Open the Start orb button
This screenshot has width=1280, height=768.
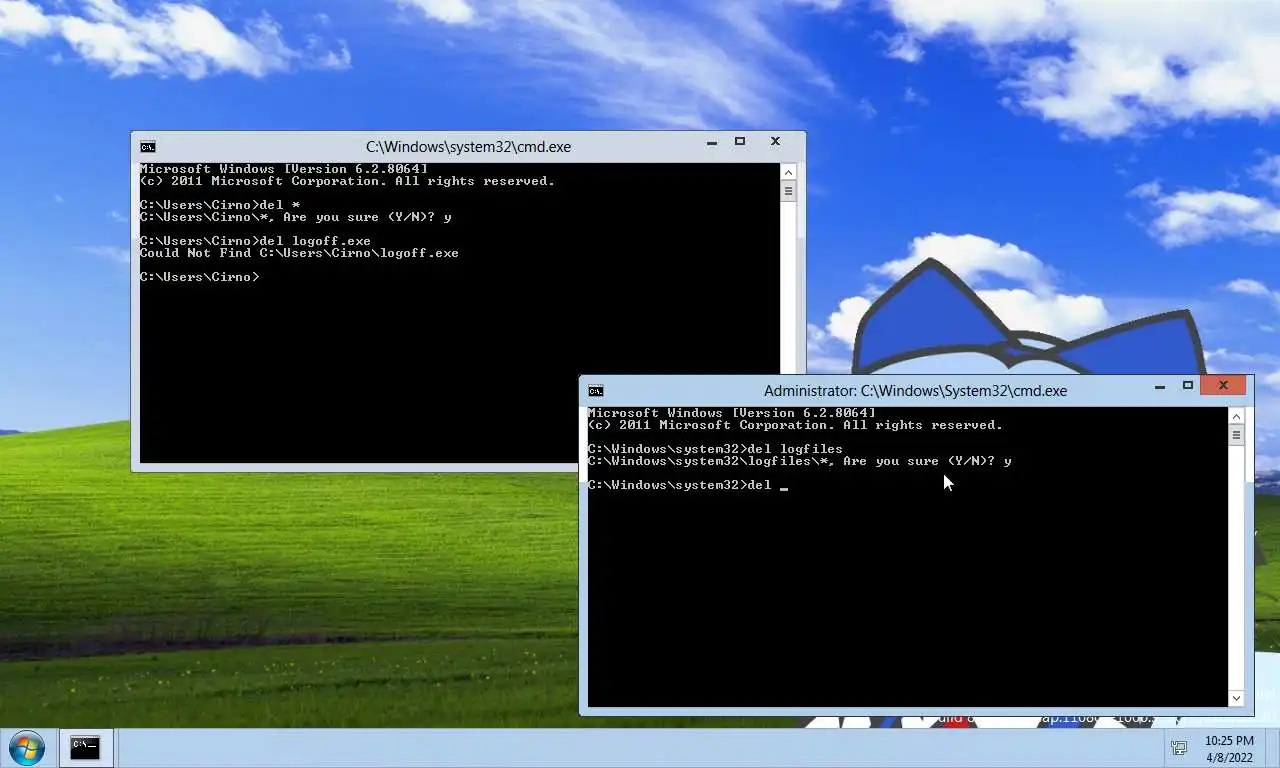tap(26, 748)
